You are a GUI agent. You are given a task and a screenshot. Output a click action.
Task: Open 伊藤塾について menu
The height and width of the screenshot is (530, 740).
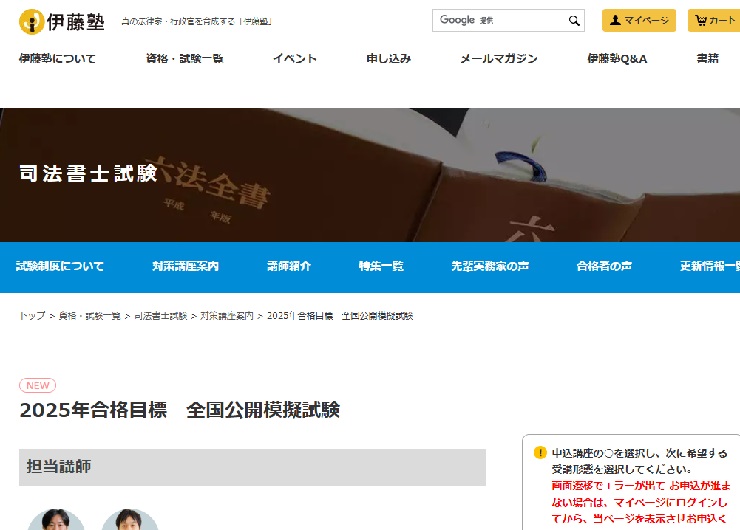click(57, 59)
